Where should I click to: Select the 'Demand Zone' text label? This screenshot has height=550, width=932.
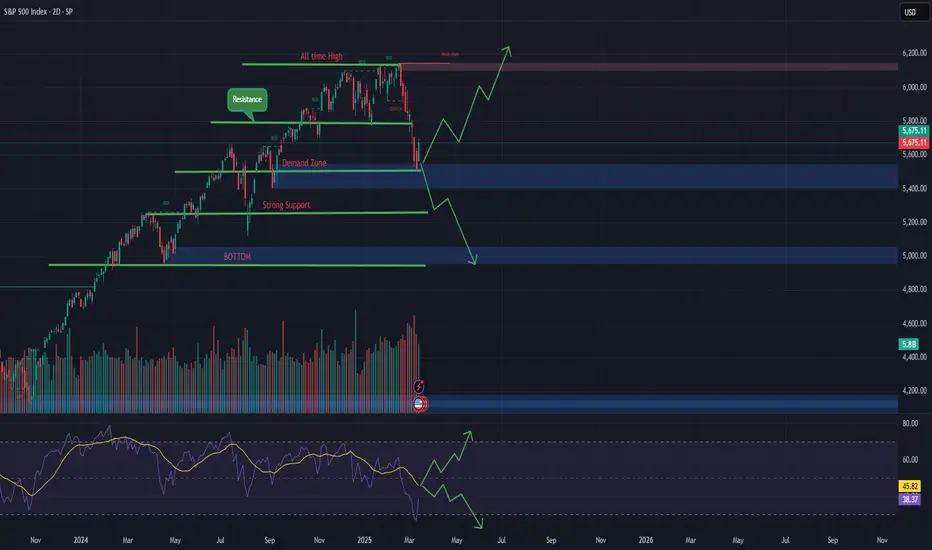point(304,163)
